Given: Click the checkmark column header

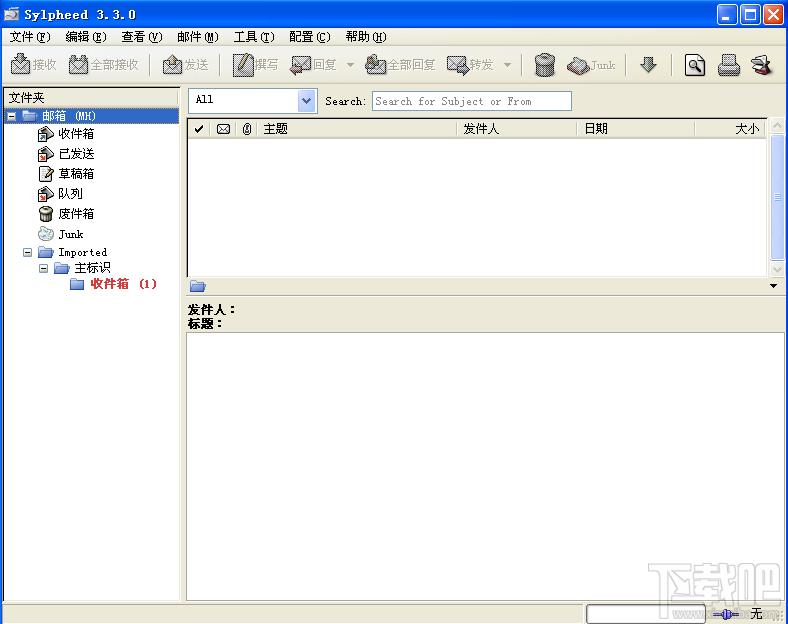Looking at the screenshot, I should point(199,129).
